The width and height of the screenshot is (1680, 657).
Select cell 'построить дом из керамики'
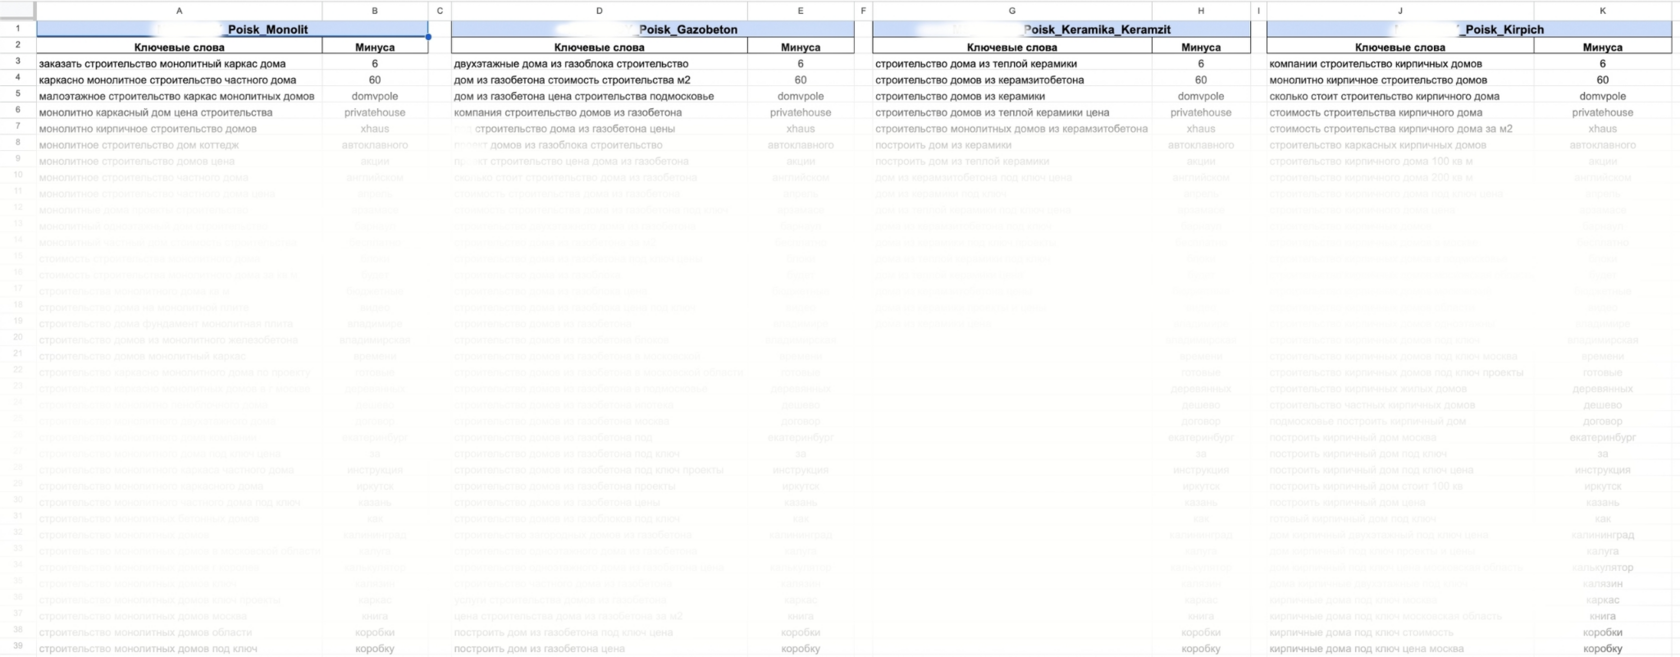pyautogui.click(x=1012, y=144)
